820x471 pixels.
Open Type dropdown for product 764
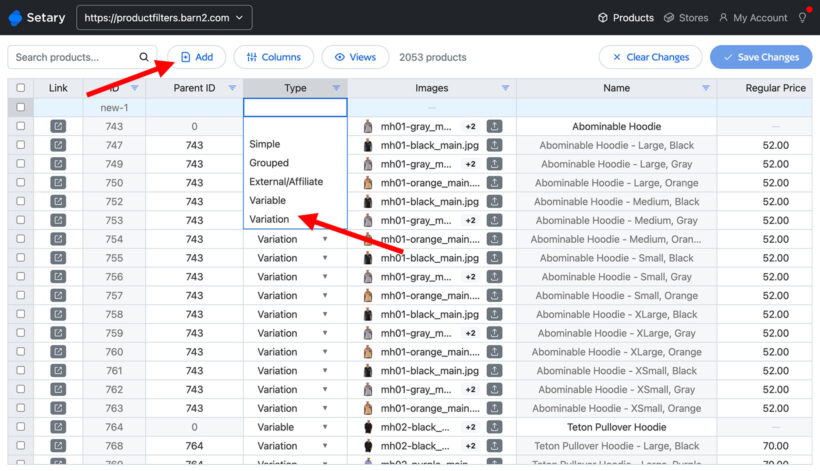tap(325, 427)
